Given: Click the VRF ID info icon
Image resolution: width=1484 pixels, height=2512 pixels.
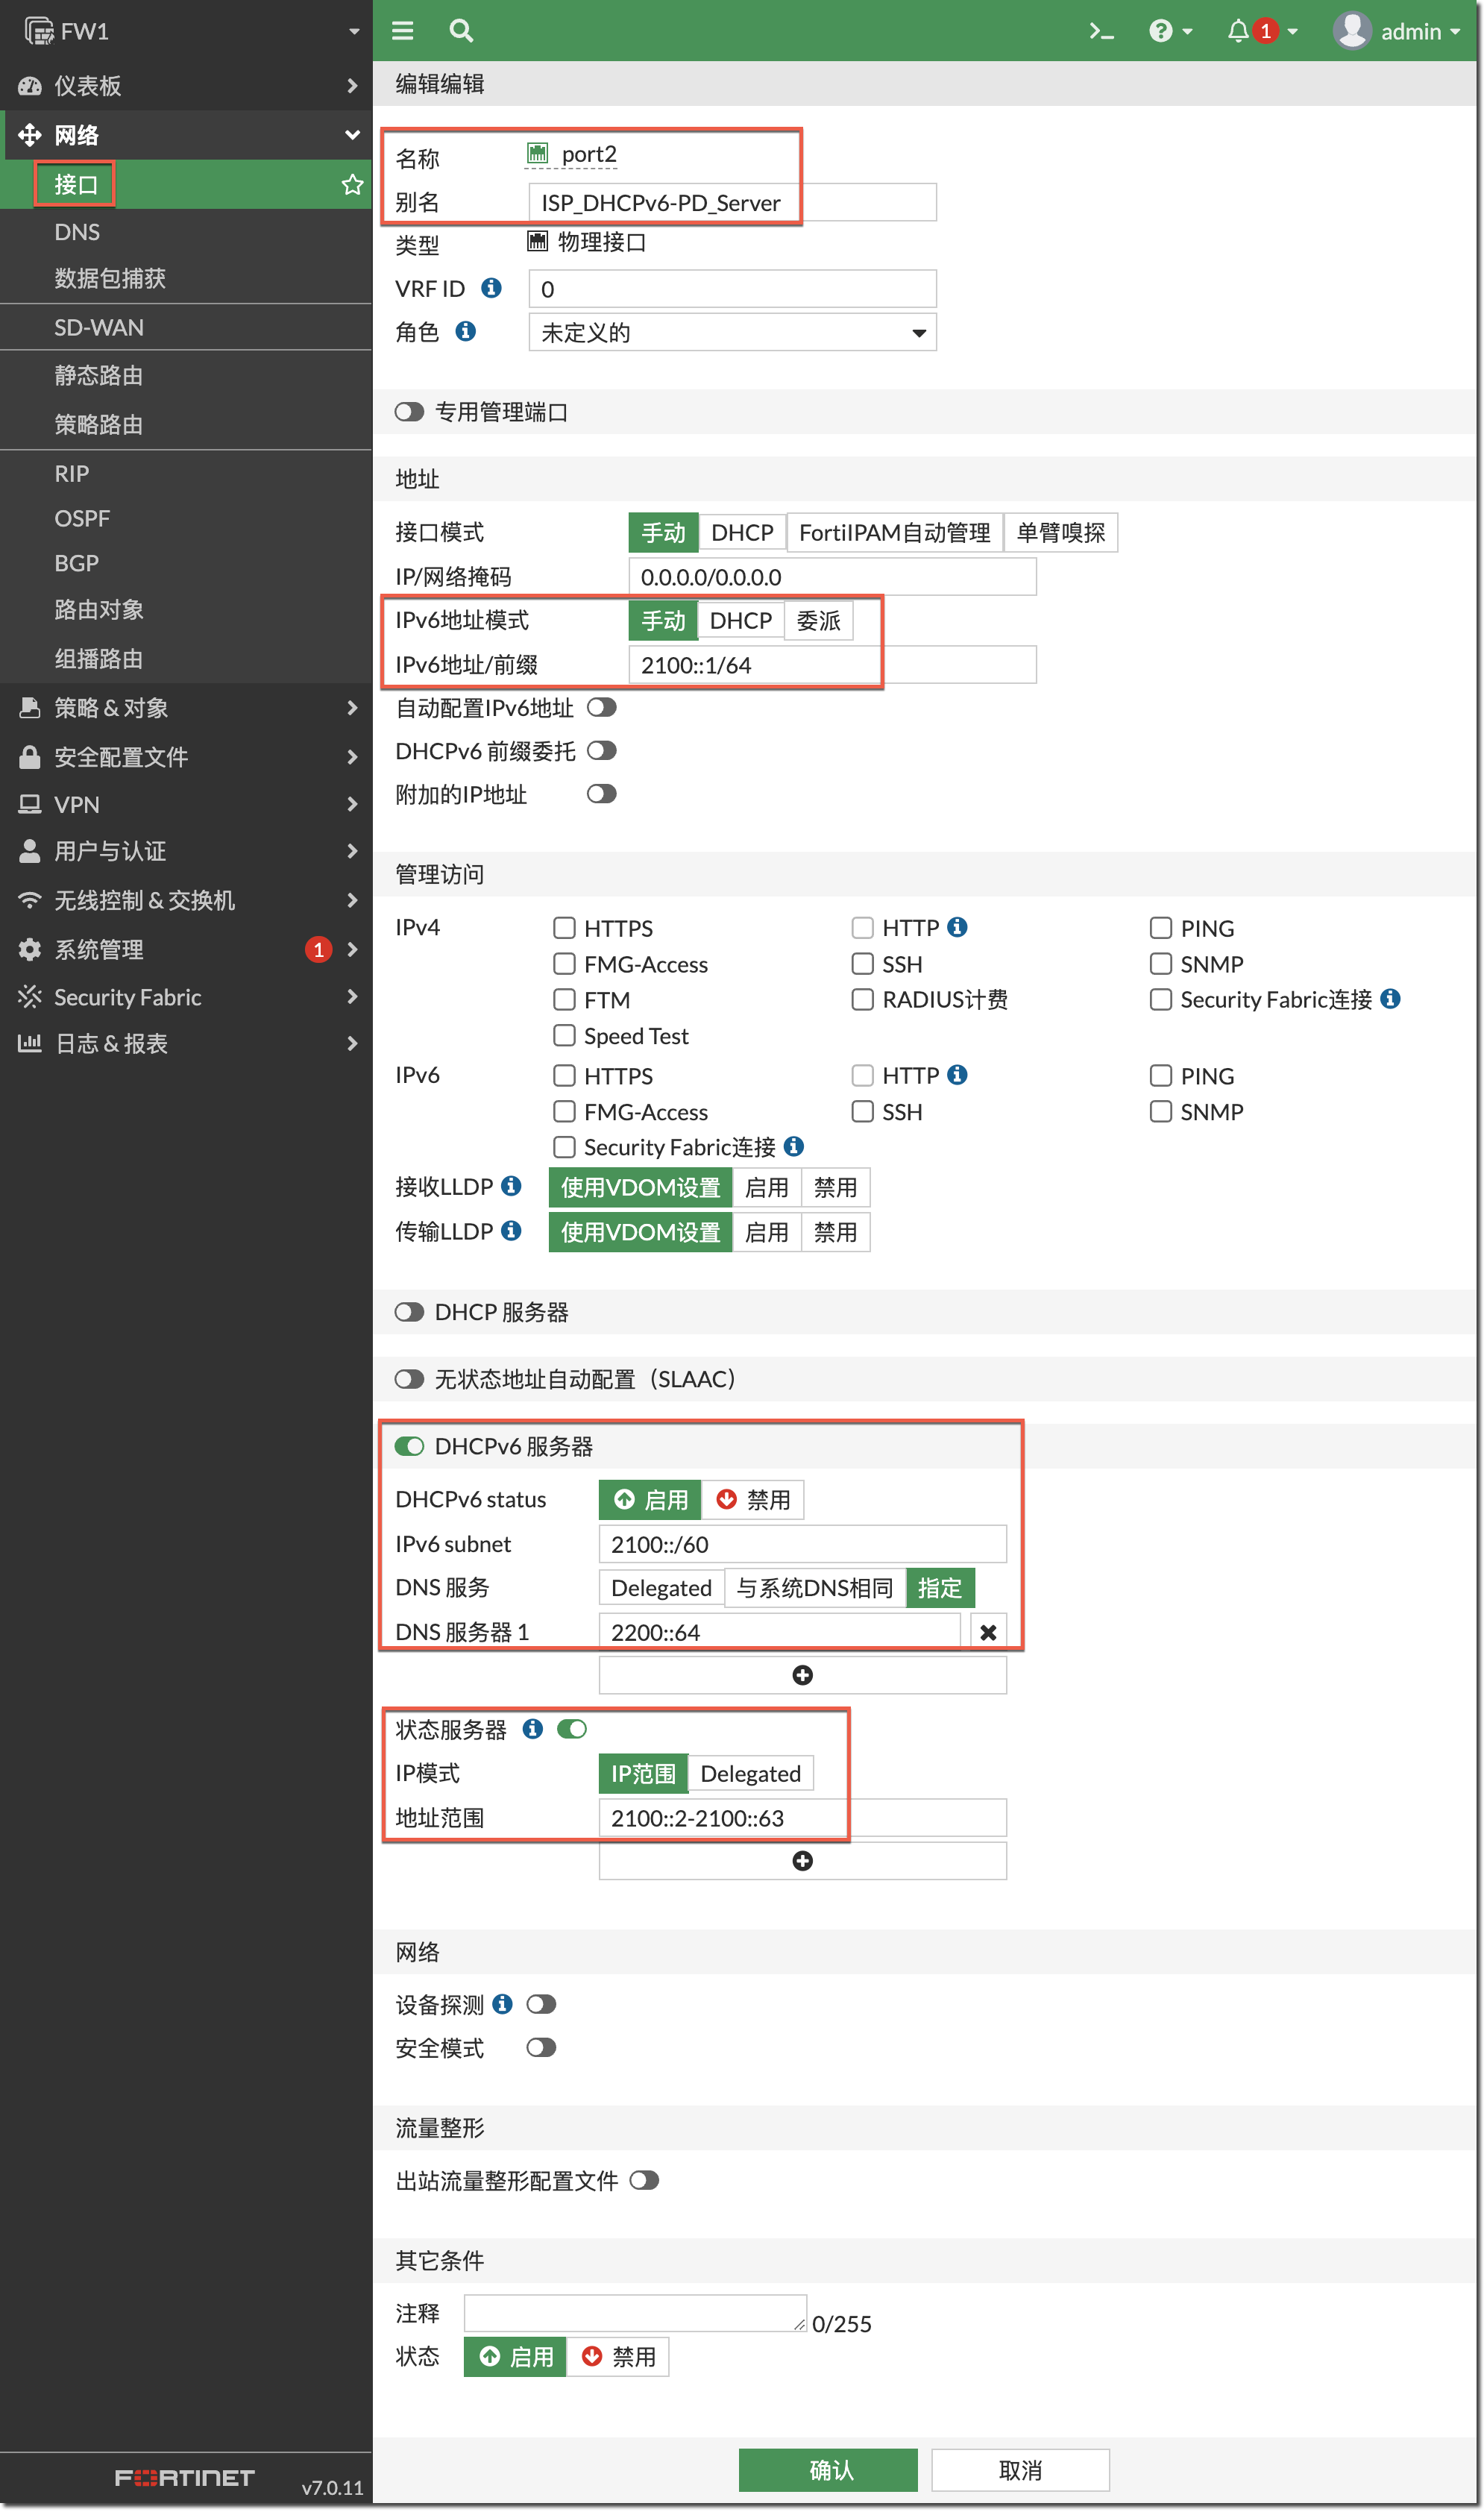Looking at the screenshot, I should [491, 288].
